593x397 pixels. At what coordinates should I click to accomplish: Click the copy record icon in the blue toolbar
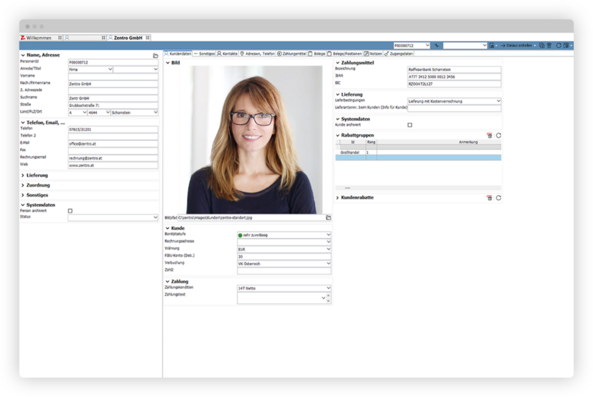click(542, 45)
